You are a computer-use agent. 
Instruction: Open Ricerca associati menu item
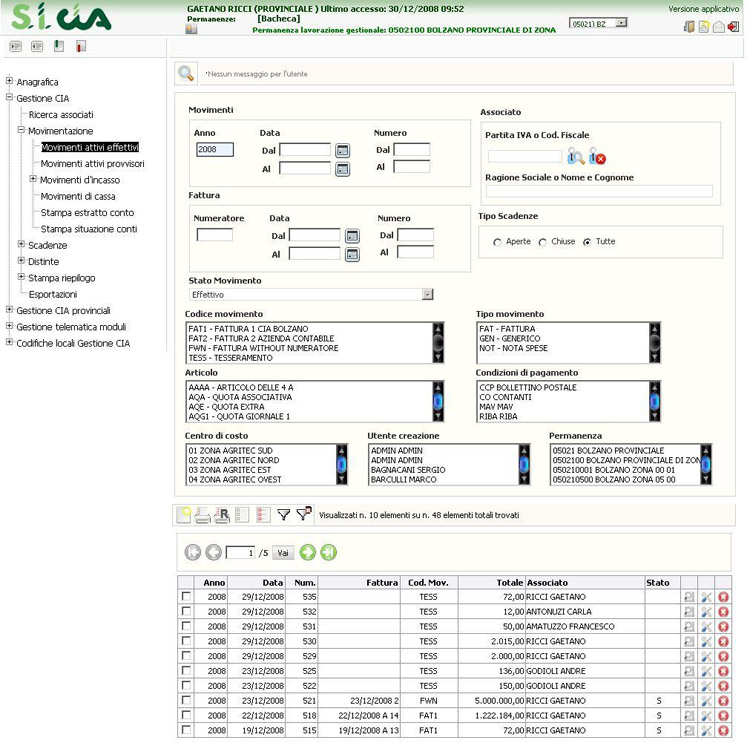coord(61,115)
